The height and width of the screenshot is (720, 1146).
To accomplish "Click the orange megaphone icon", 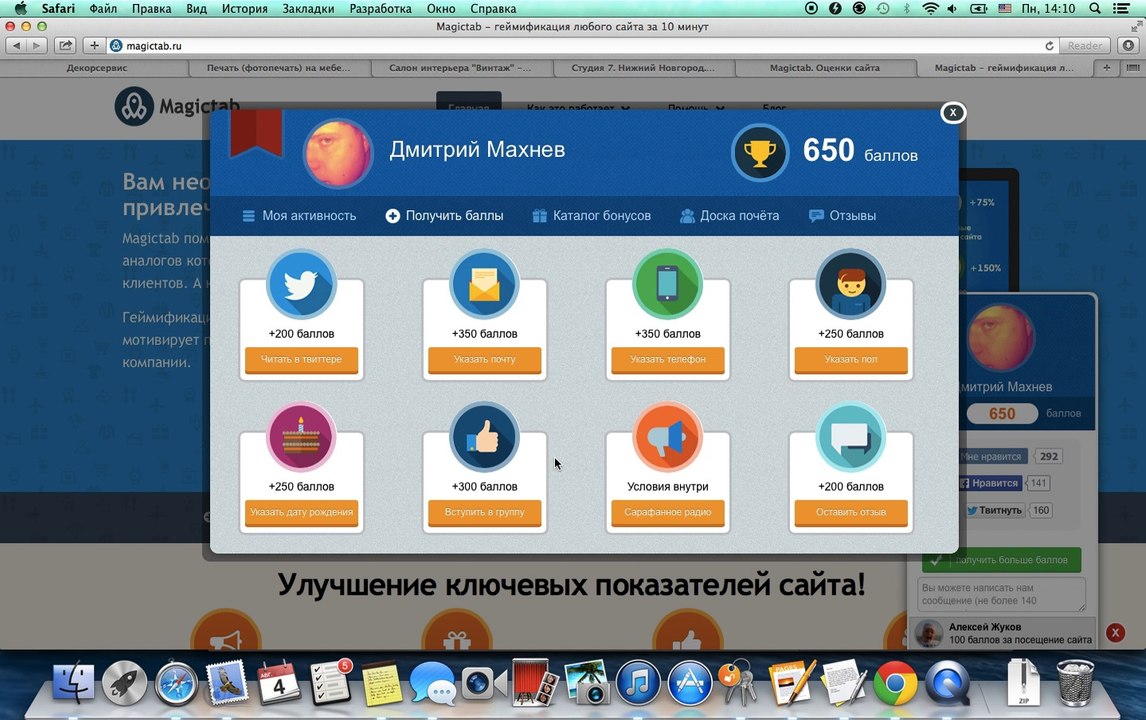I will pyautogui.click(x=667, y=437).
